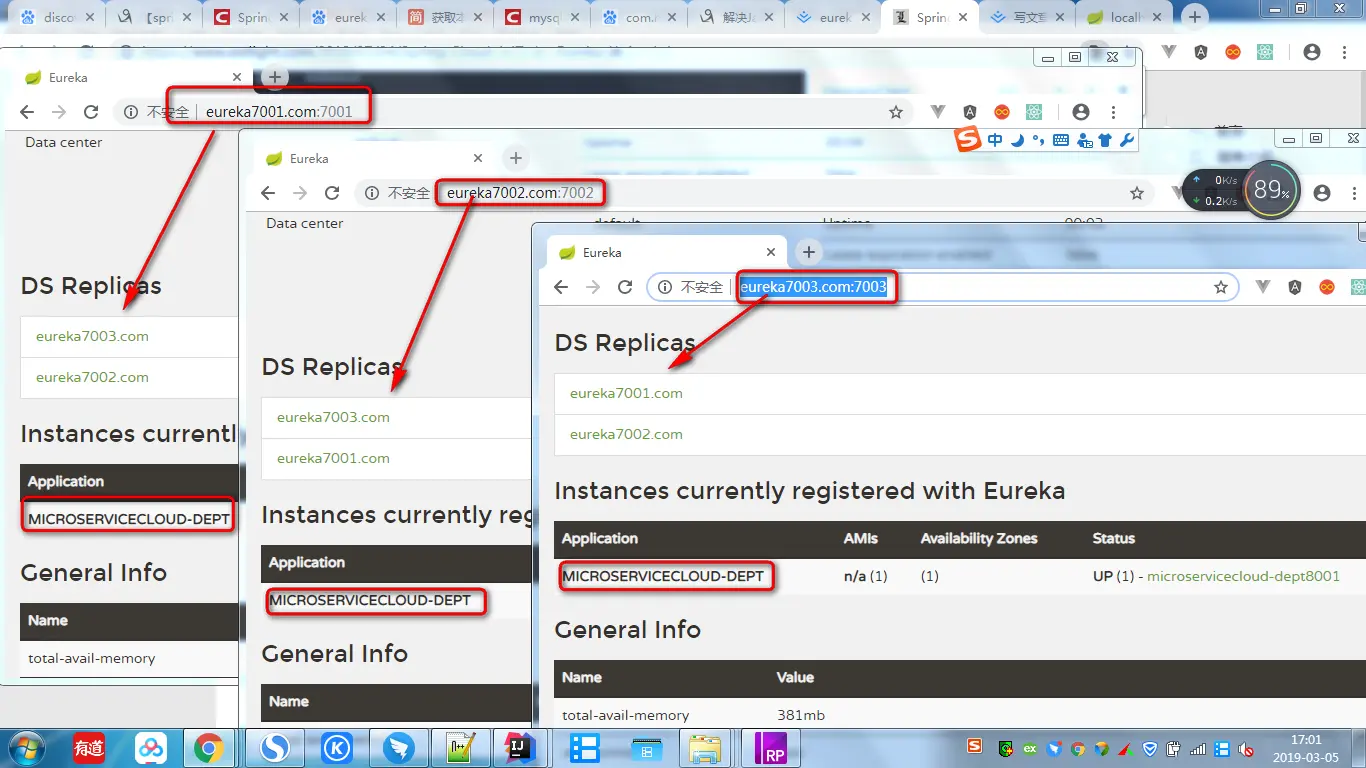The height and width of the screenshot is (768, 1366).
Task: Open eureka7001.com replica link in 7002 window
Action: (x=333, y=458)
